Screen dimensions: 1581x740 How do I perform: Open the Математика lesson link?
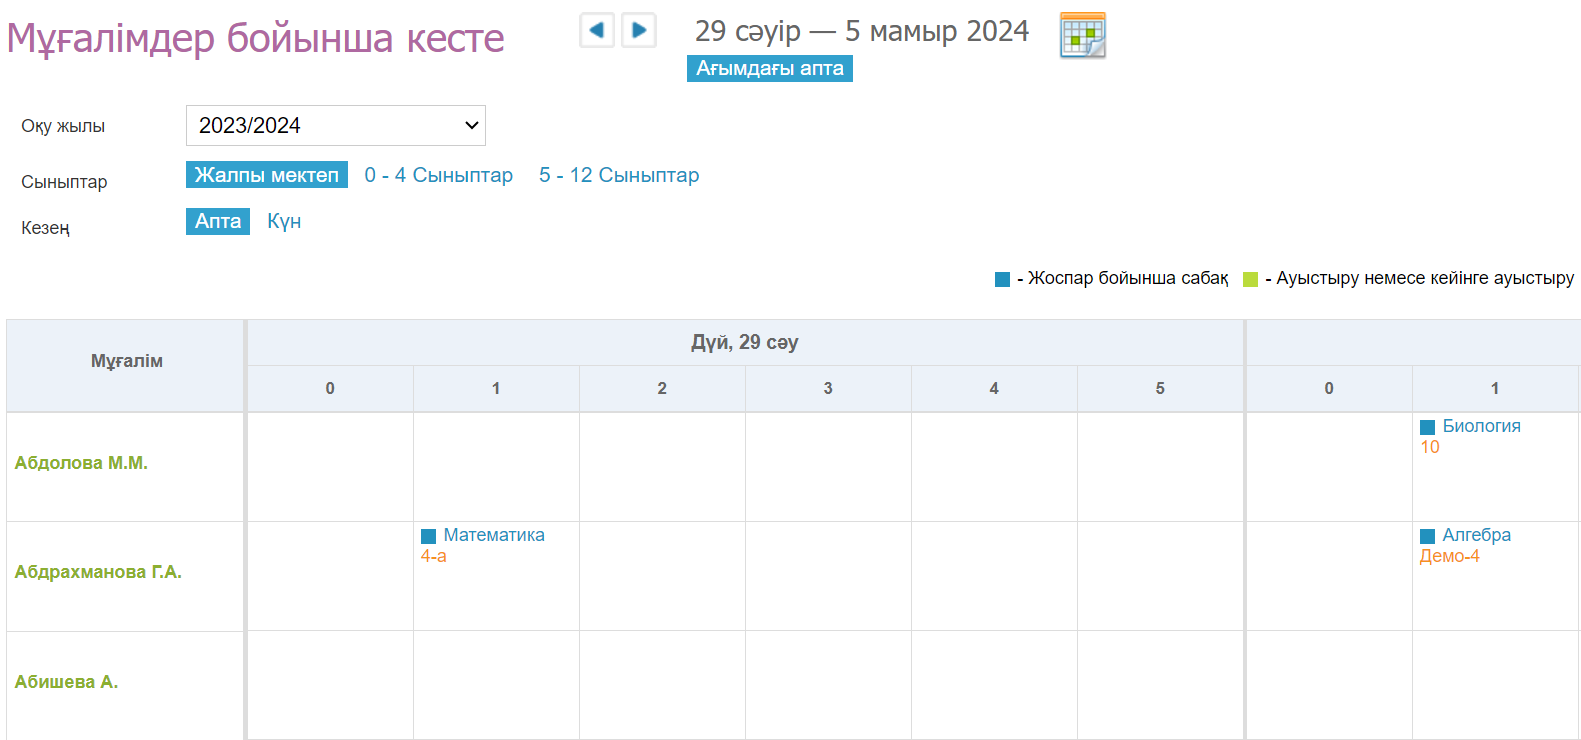494,535
